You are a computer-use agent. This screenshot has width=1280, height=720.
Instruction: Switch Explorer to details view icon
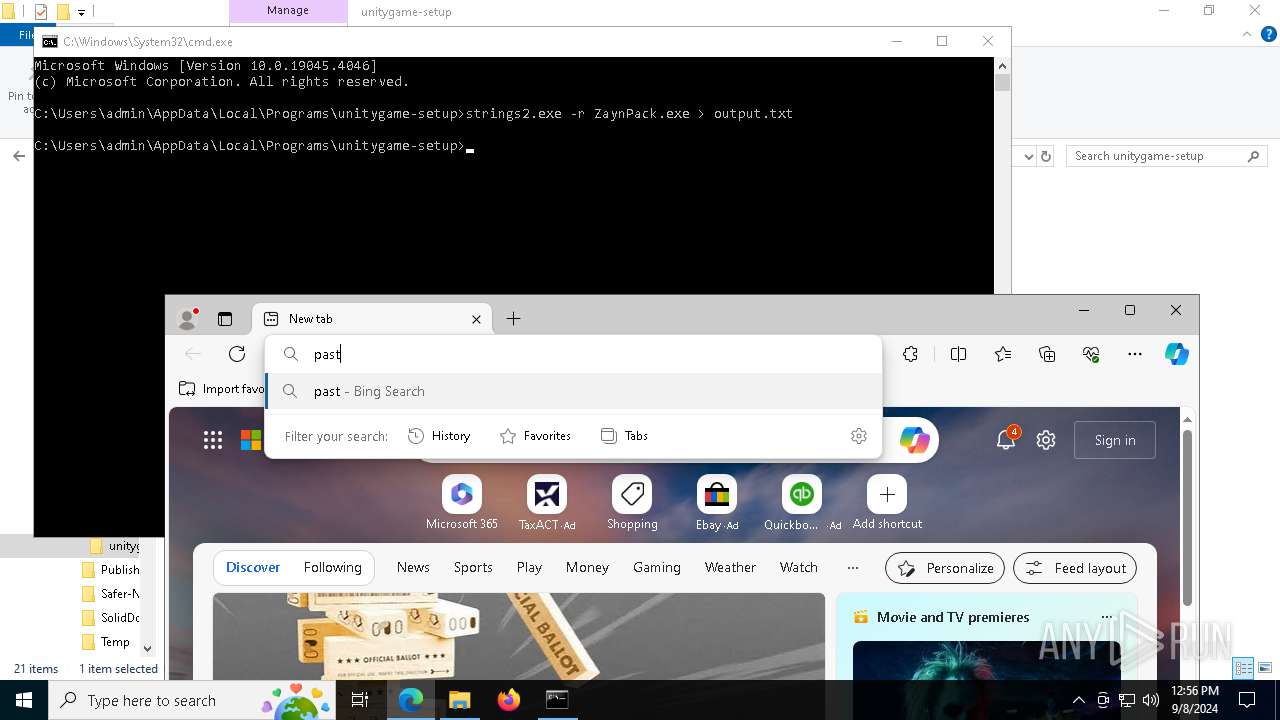pos(1243,668)
